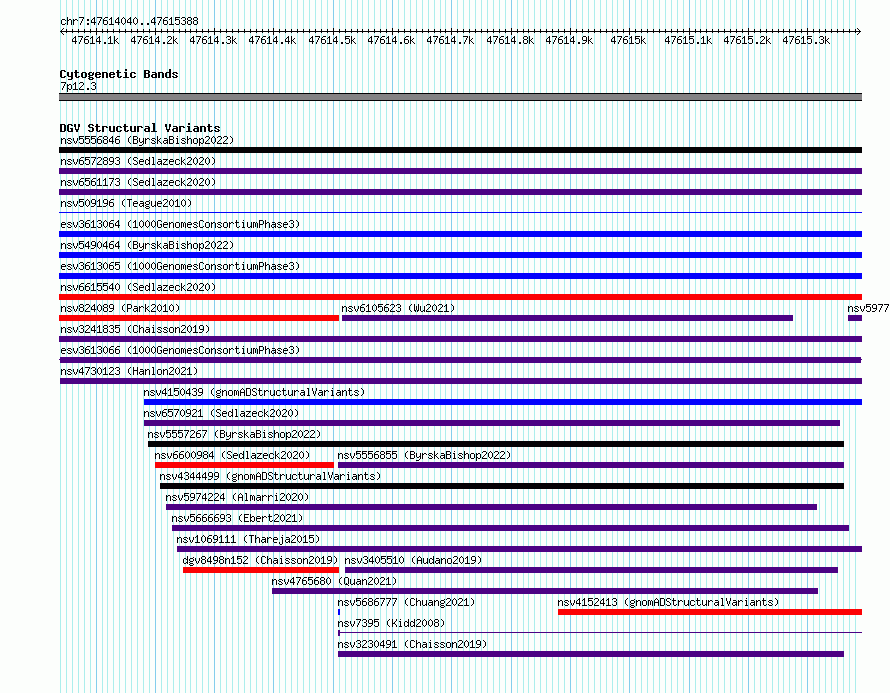Select nsv6105623 (Wu2021) label
Screen dimensions: 890x693
[x=398, y=308]
